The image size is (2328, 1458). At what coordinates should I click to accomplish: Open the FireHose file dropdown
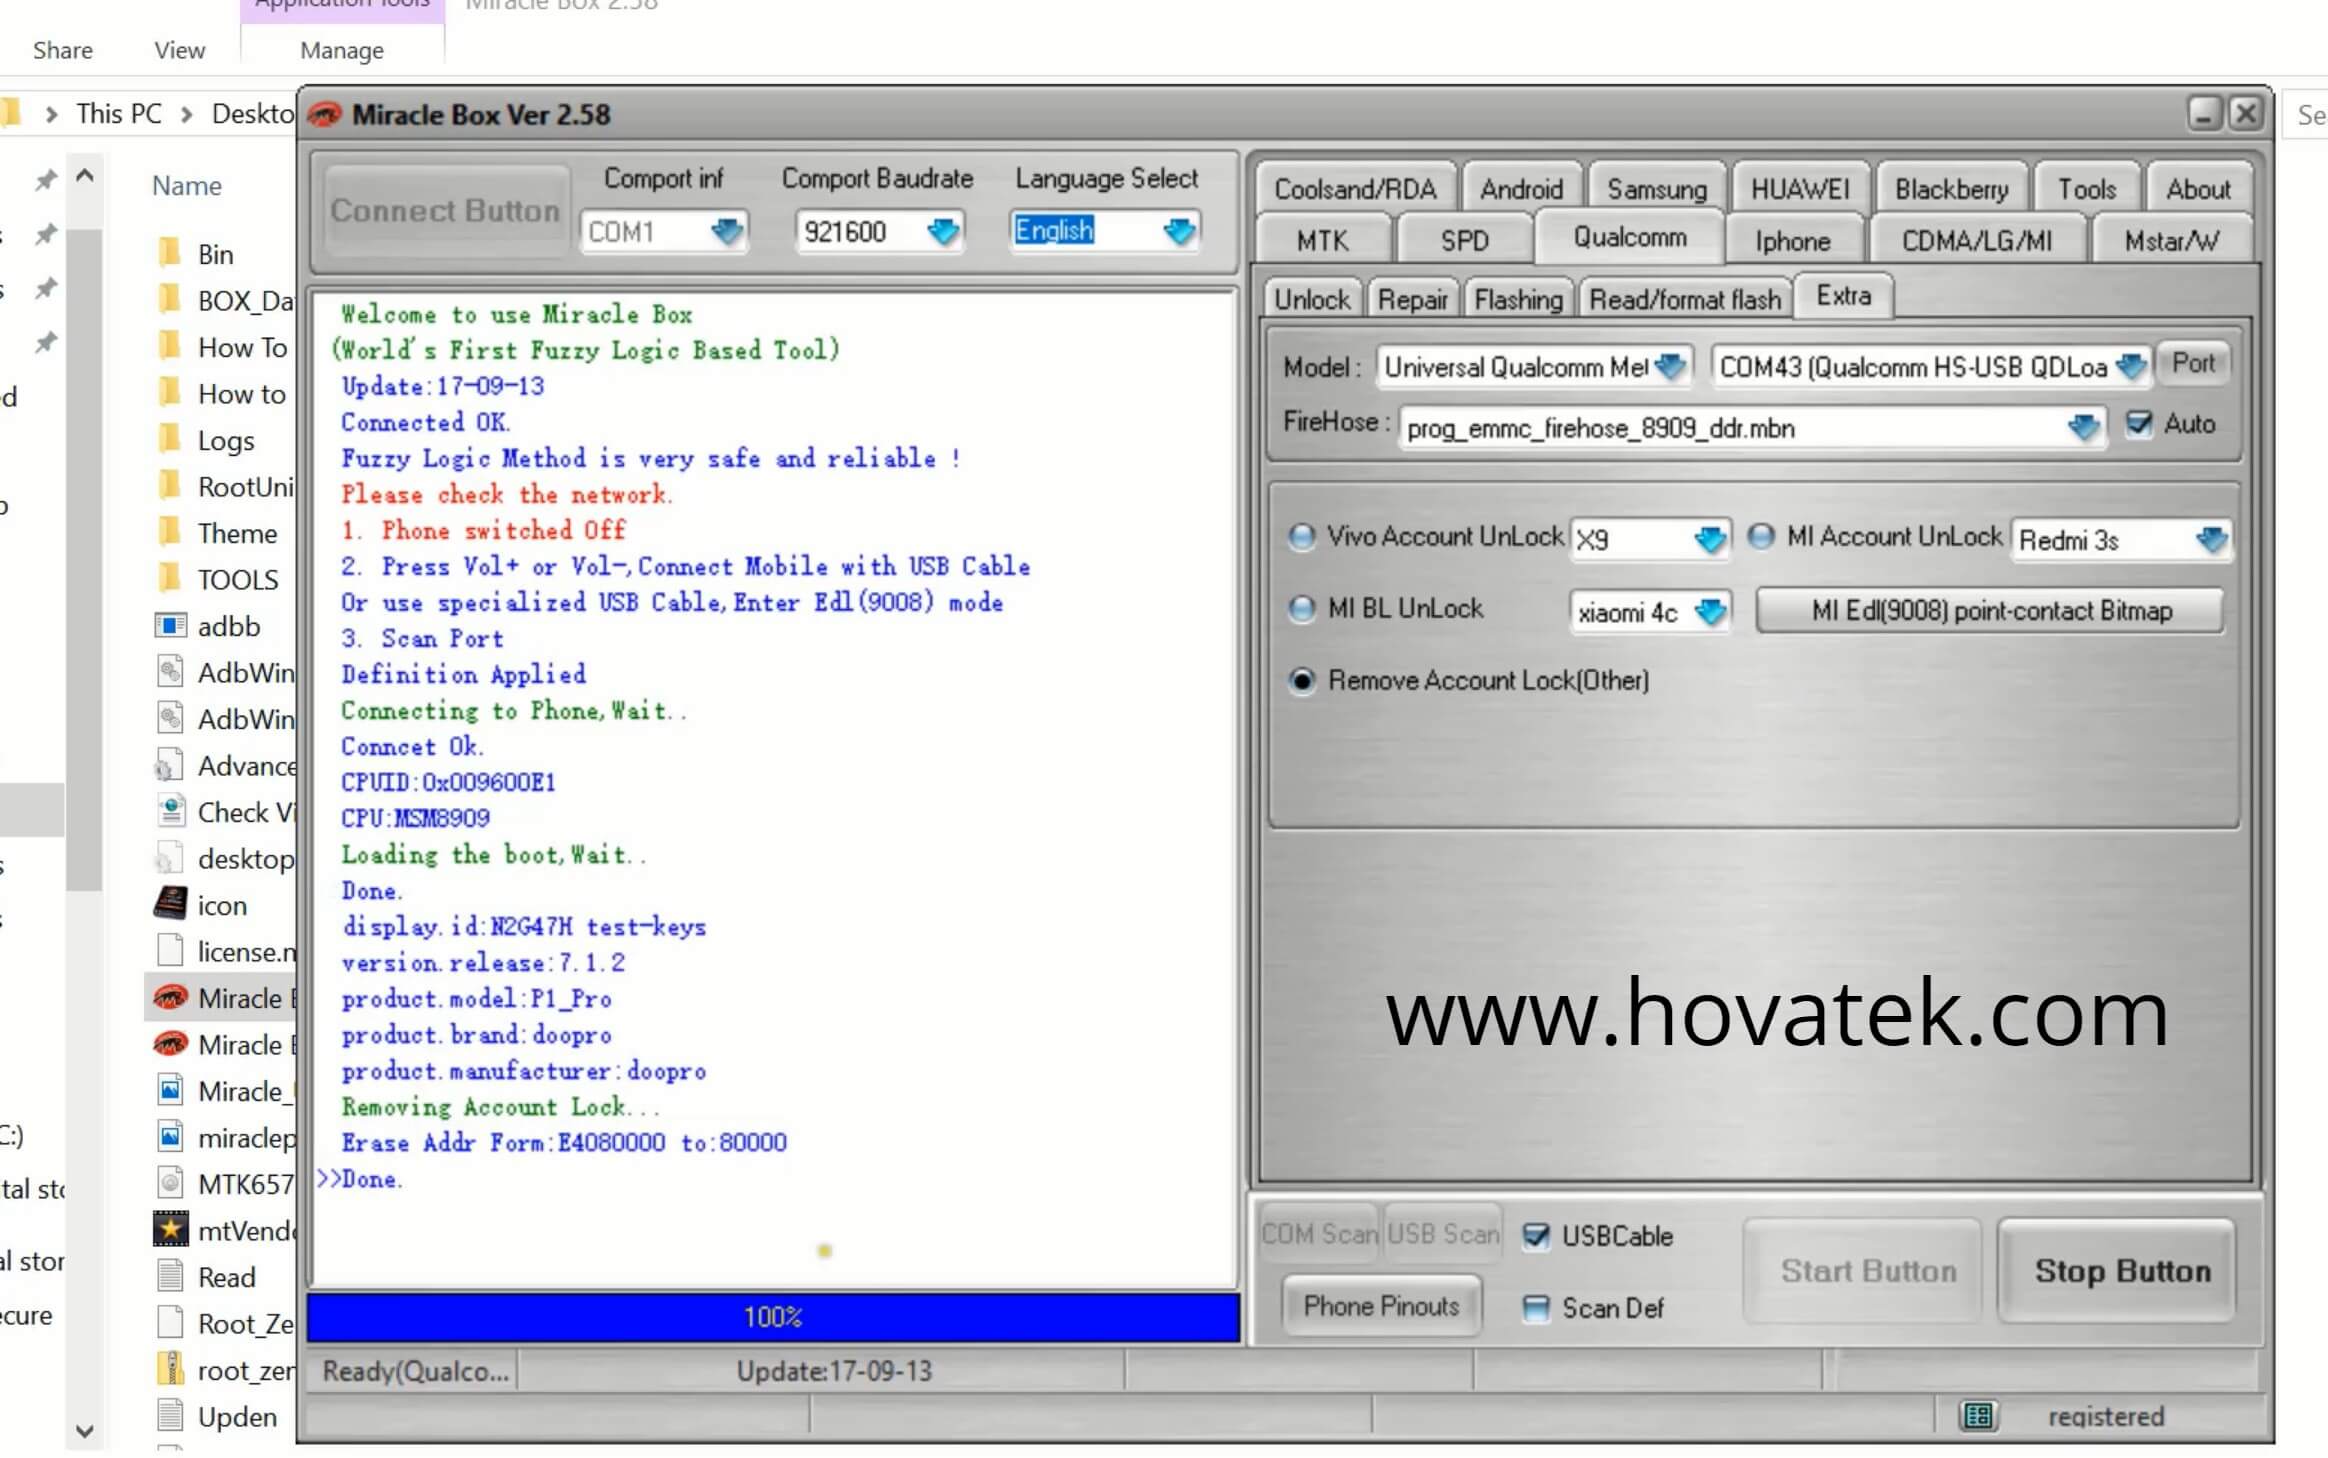point(2083,428)
